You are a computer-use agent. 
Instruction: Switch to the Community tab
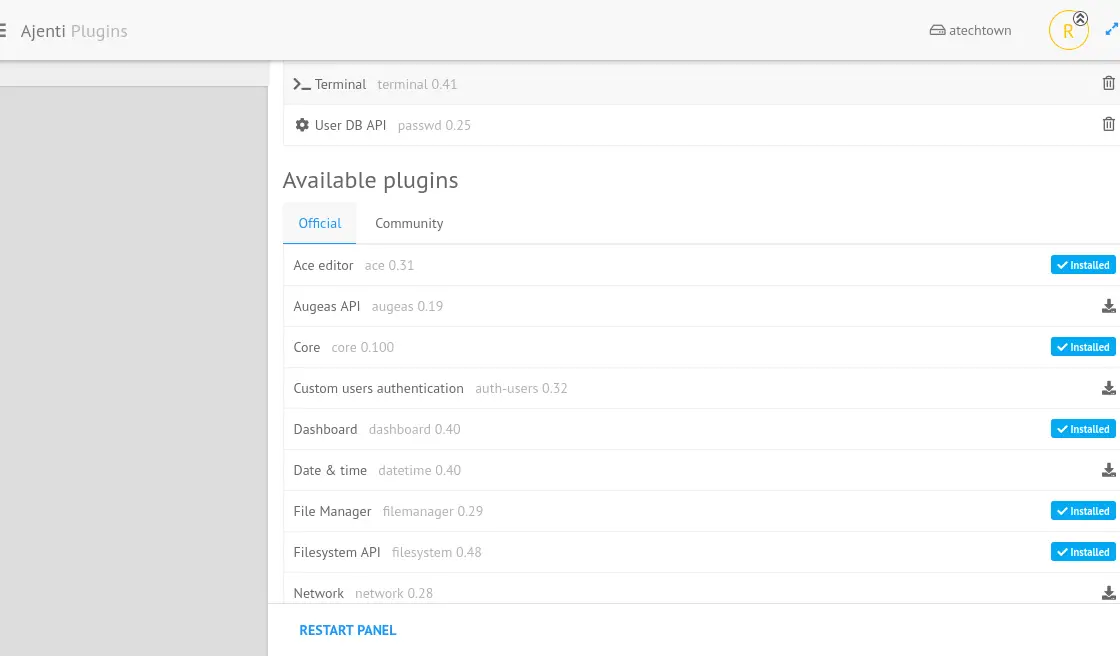409,223
